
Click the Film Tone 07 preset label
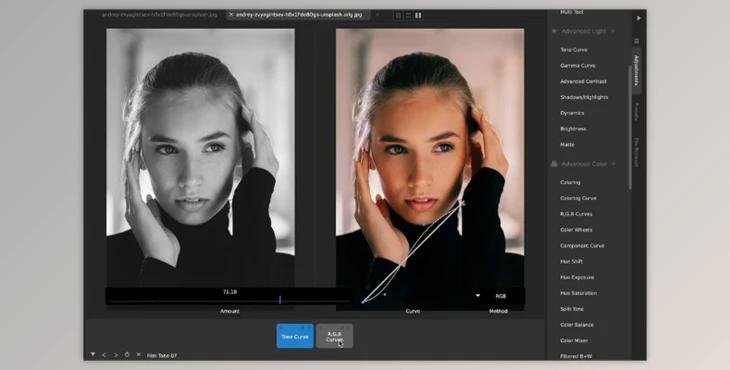pos(162,356)
